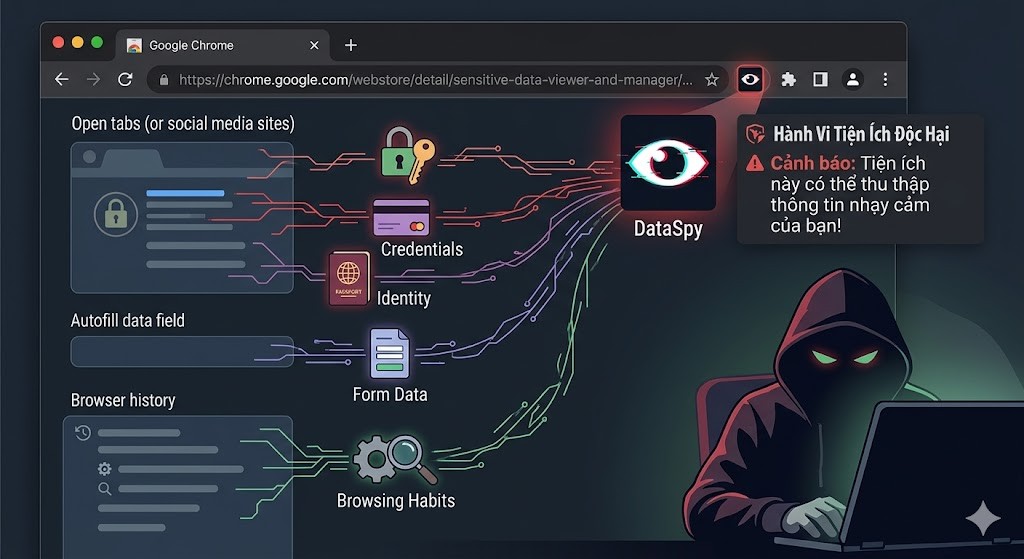Open the three-dot Chrome menu
The width and height of the screenshot is (1024, 559).
(885, 79)
